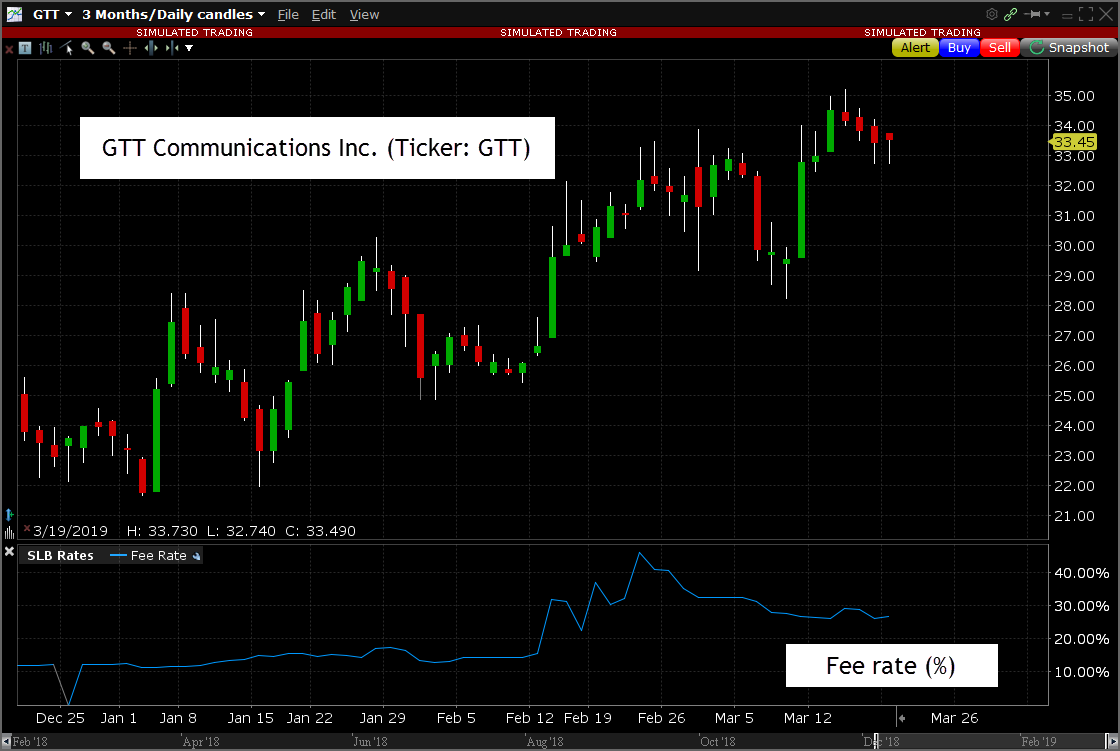Click the L: 32.740 low value

pyautogui.click(x=241, y=531)
